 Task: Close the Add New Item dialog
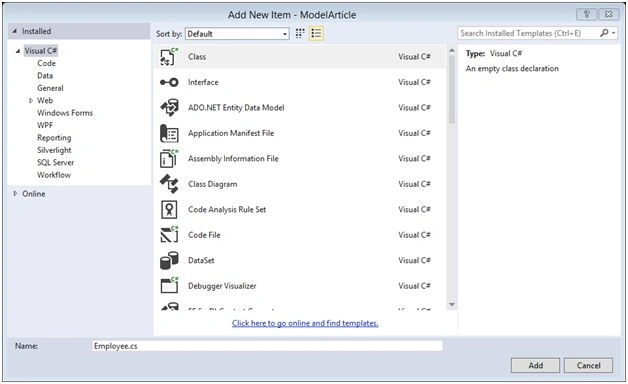click(608, 14)
